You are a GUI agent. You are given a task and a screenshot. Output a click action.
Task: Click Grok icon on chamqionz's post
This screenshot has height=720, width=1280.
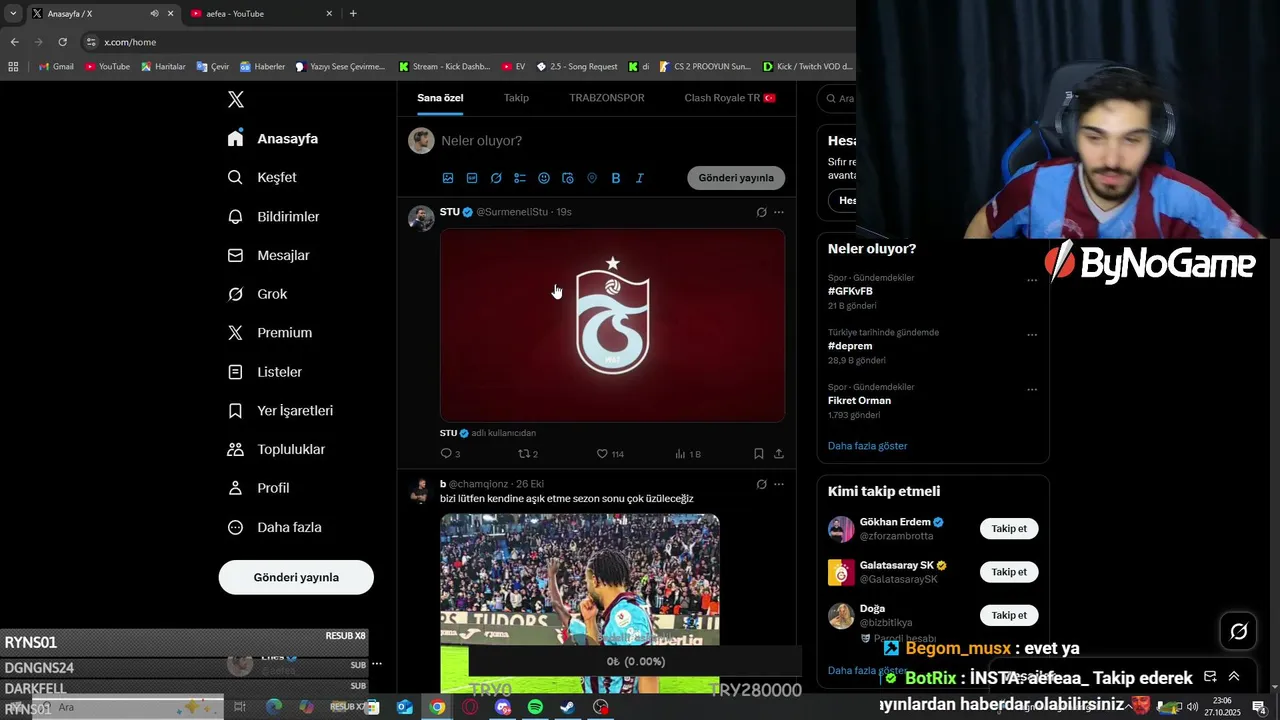point(761,484)
